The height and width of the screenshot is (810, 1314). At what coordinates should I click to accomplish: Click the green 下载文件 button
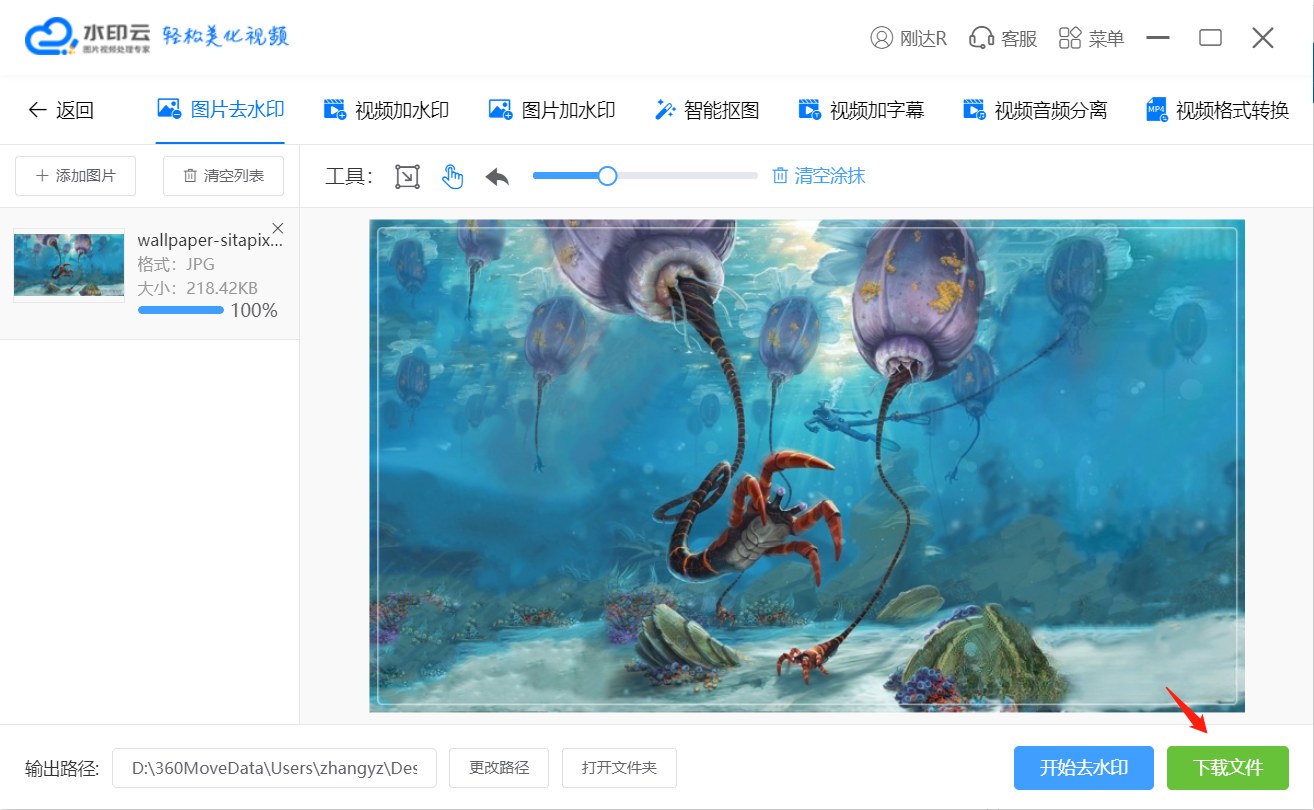(1228, 768)
